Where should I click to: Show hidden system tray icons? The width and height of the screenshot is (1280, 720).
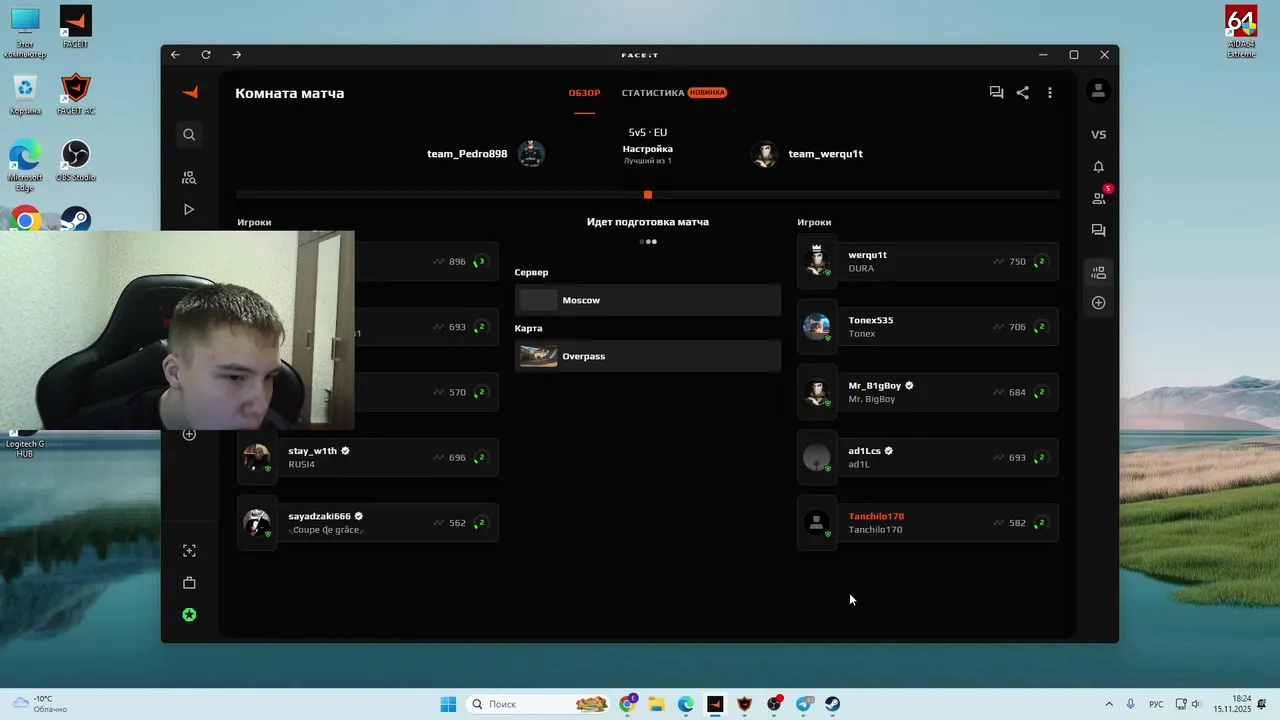click(1108, 704)
